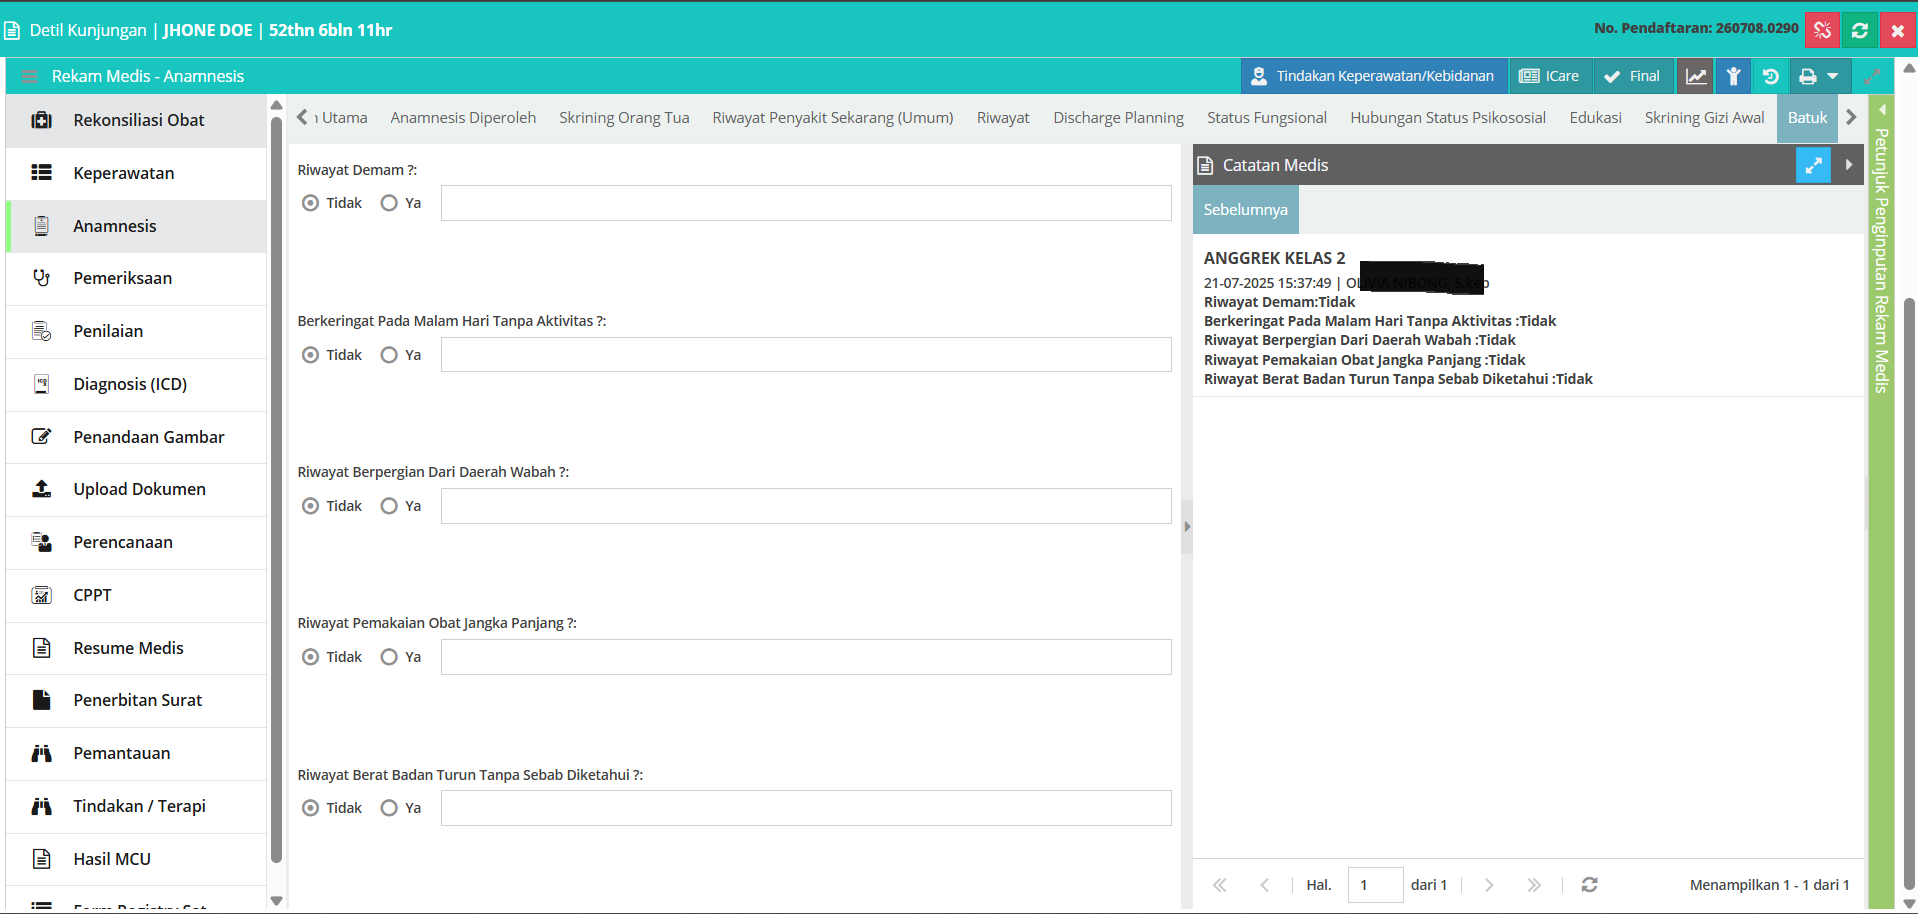
Task: Toggle the hamburger menu beside Rekam Medis
Action: (29, 76)
